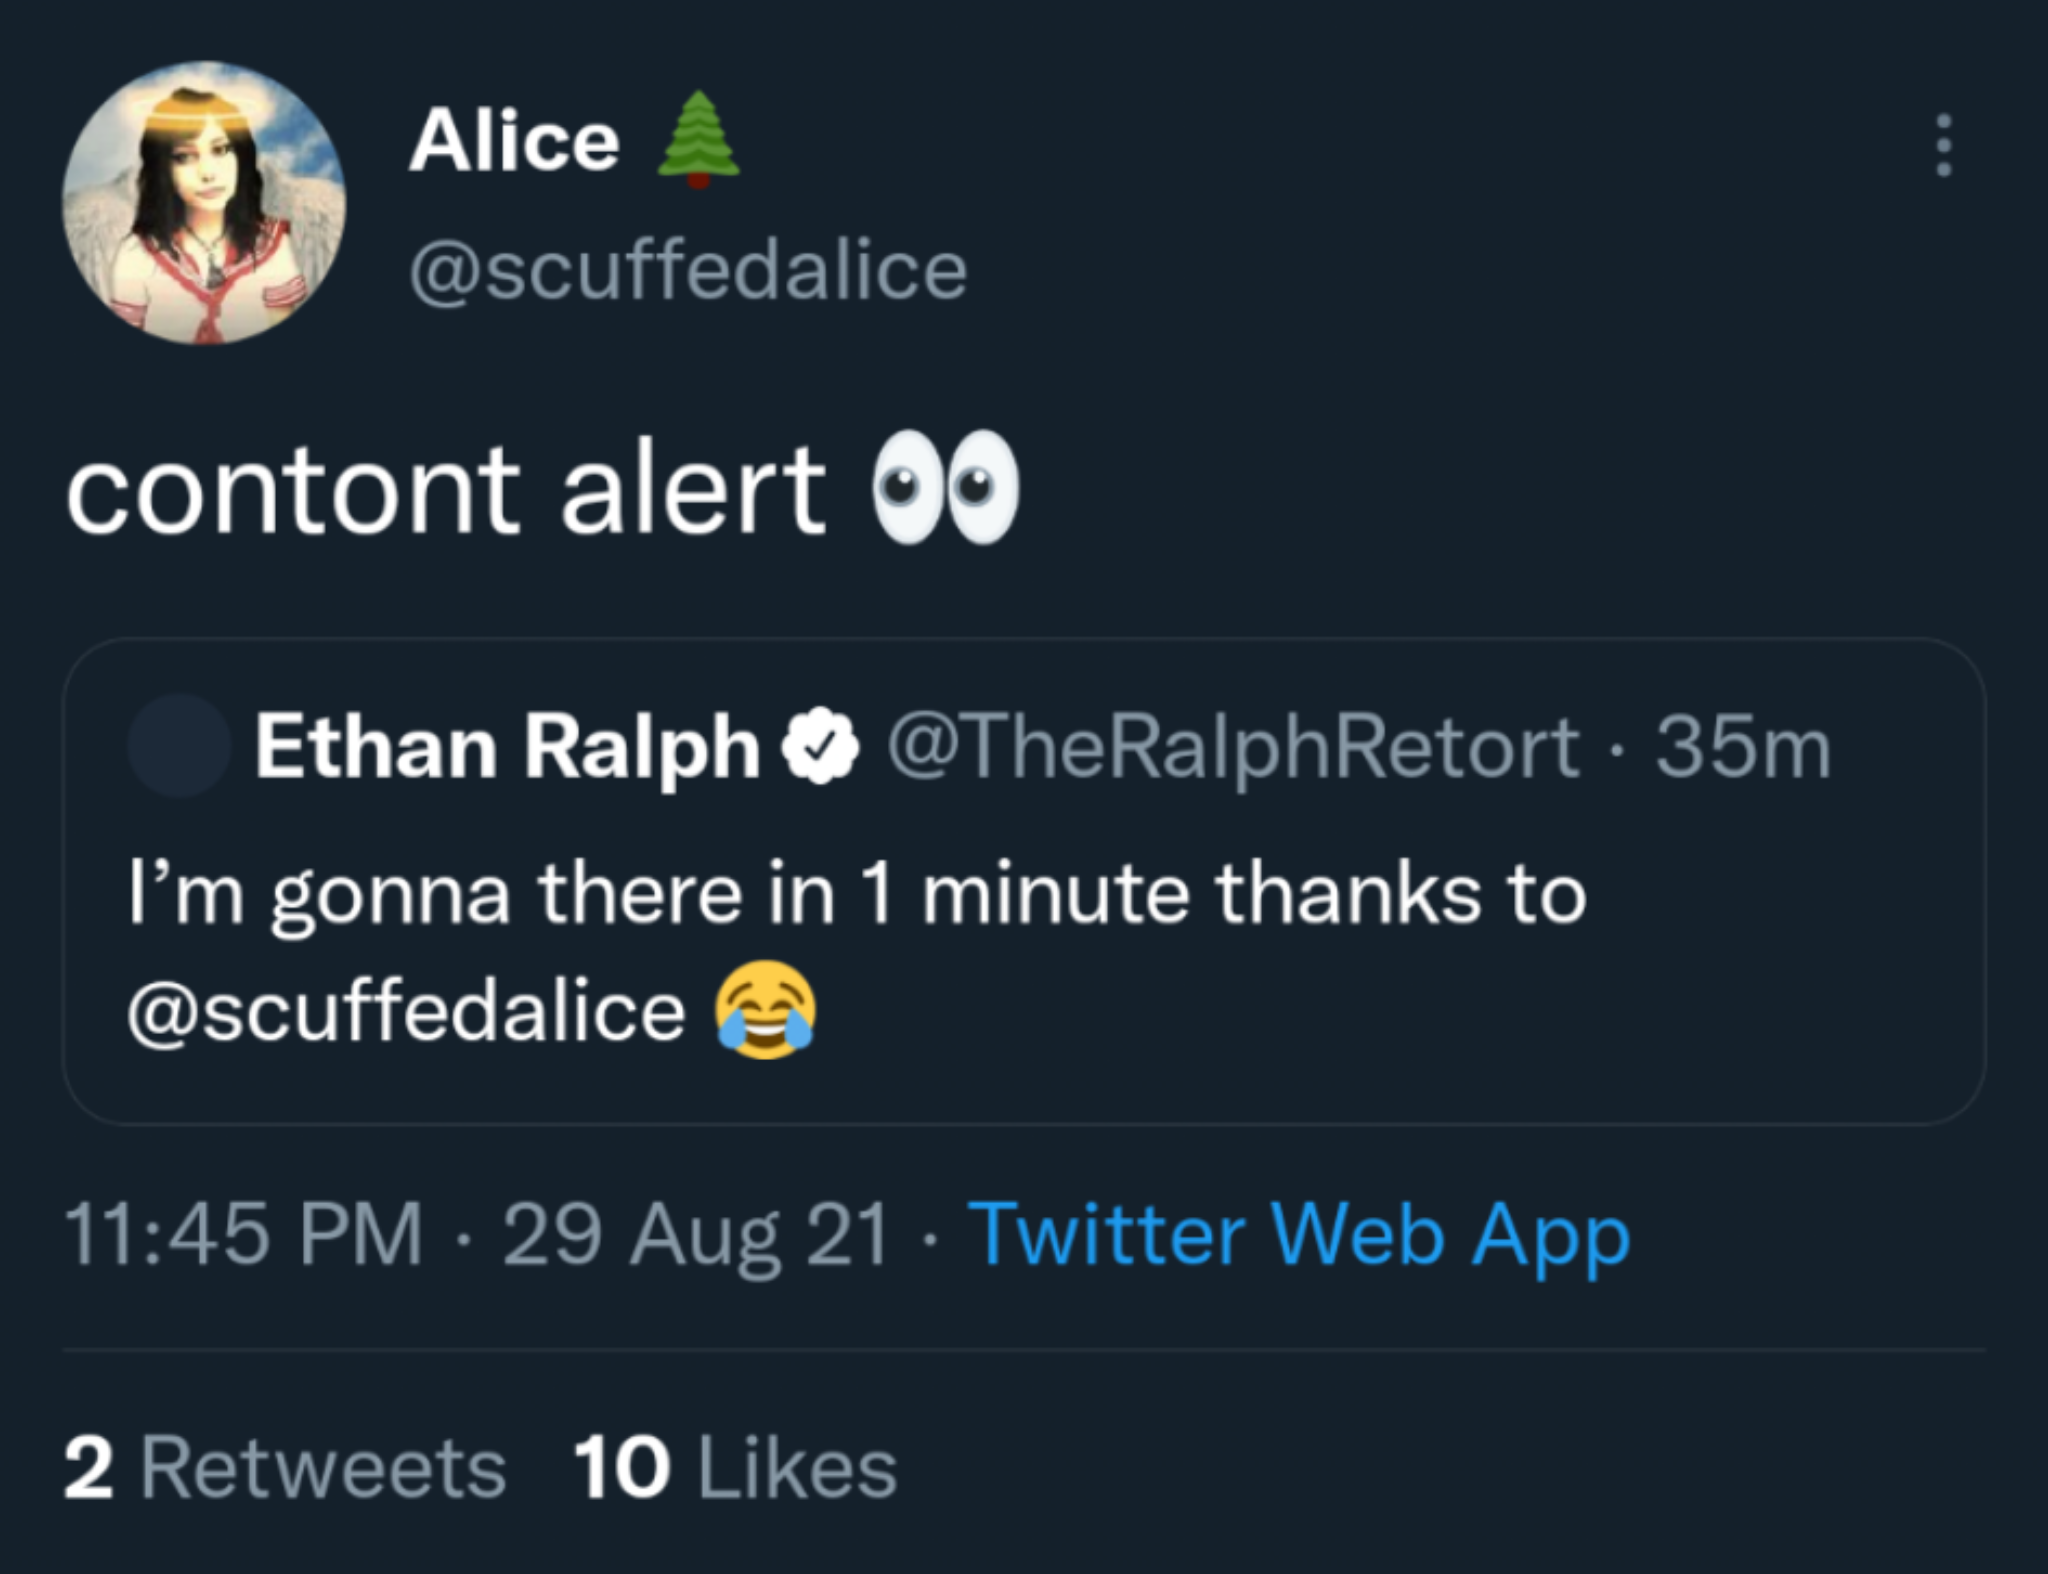Open the Alice display name

pyautogui.click(x=515, y=141)
